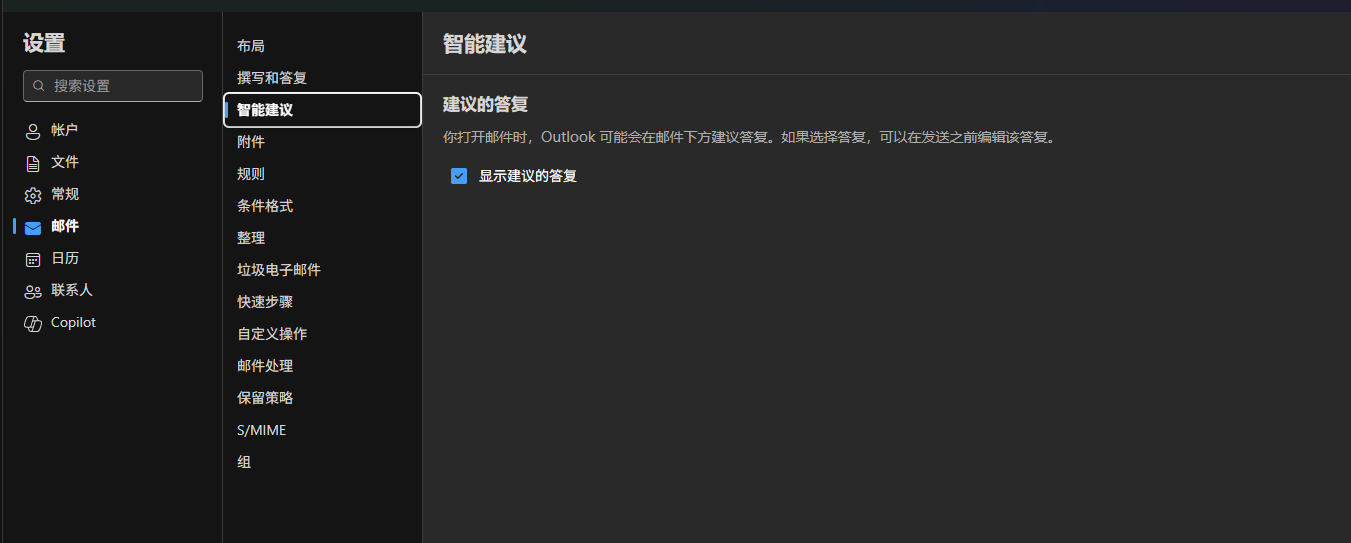Open 常规 settings category
The height and width of the screenshot is (543, 1351).
pos(112,194)
